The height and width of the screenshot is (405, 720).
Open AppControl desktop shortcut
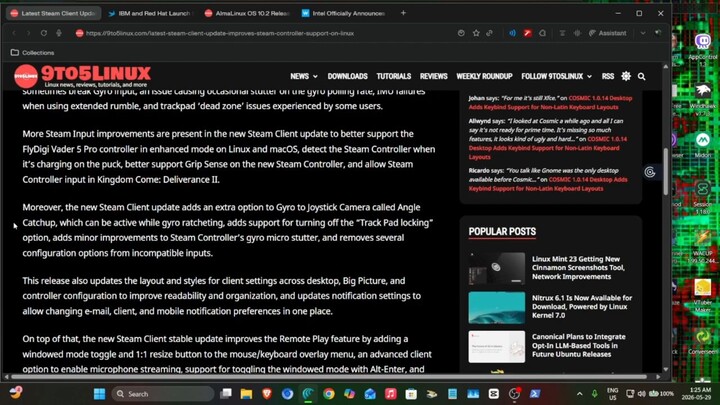(x=703, y=48)
